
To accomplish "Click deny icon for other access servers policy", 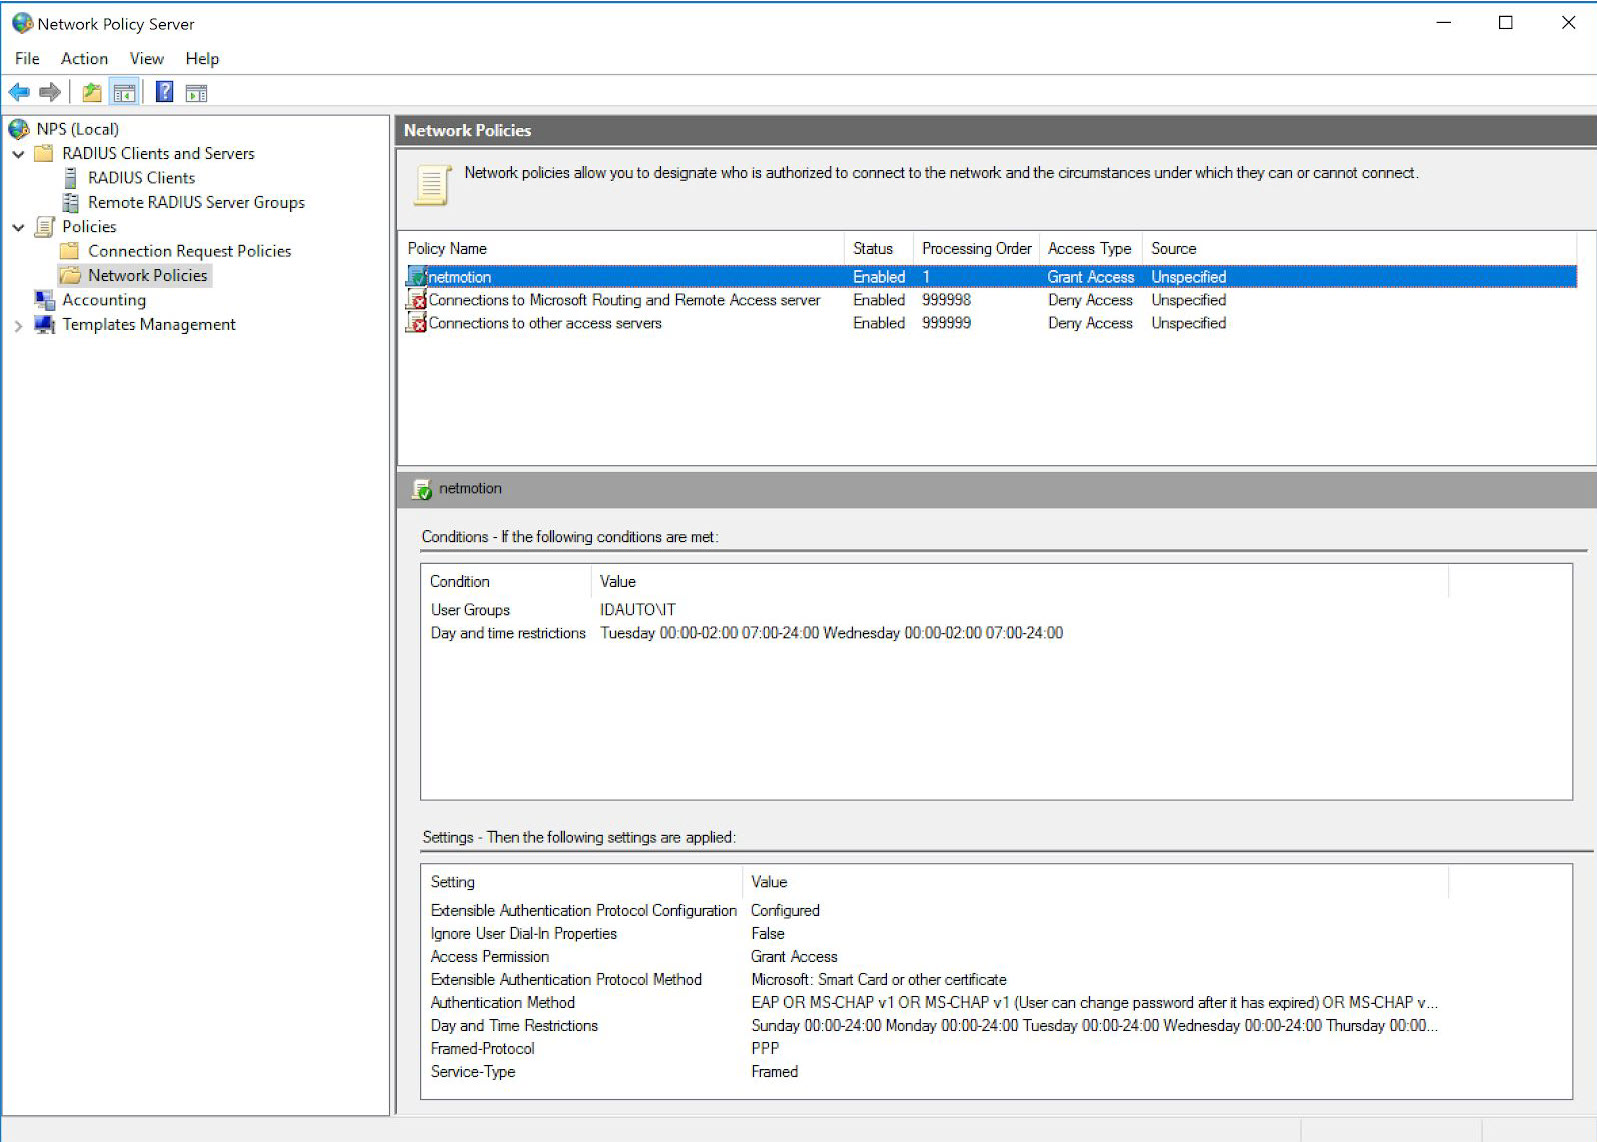I will tap(417, 323).
